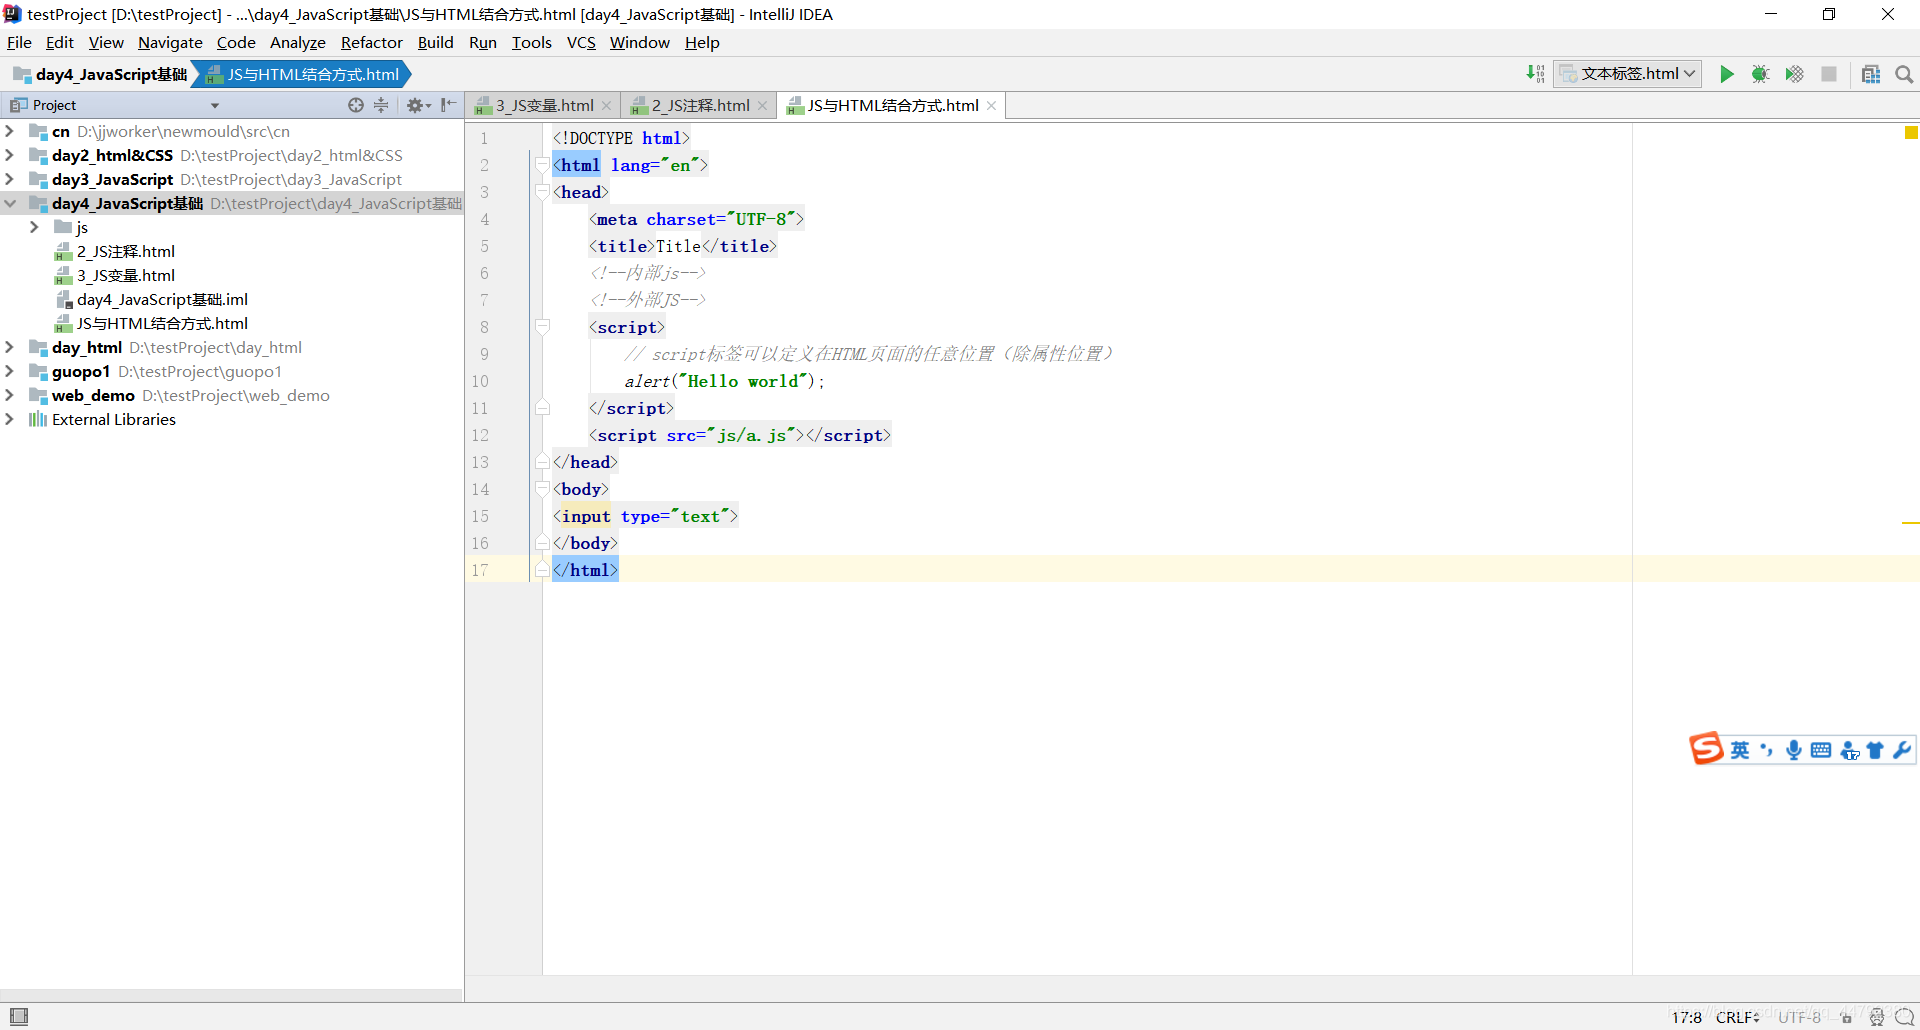1920x1030 pixels.
Task: Open 3_JS变量.html in project tree
Action: [125, 275]
